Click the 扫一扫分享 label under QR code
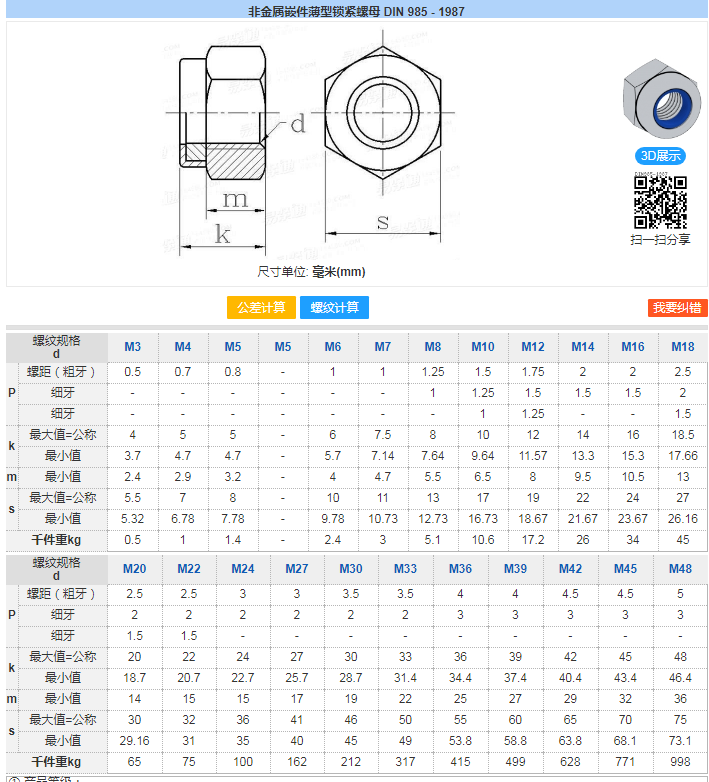The width and height of the screenshot is (709, 782). tap(660, 240)
